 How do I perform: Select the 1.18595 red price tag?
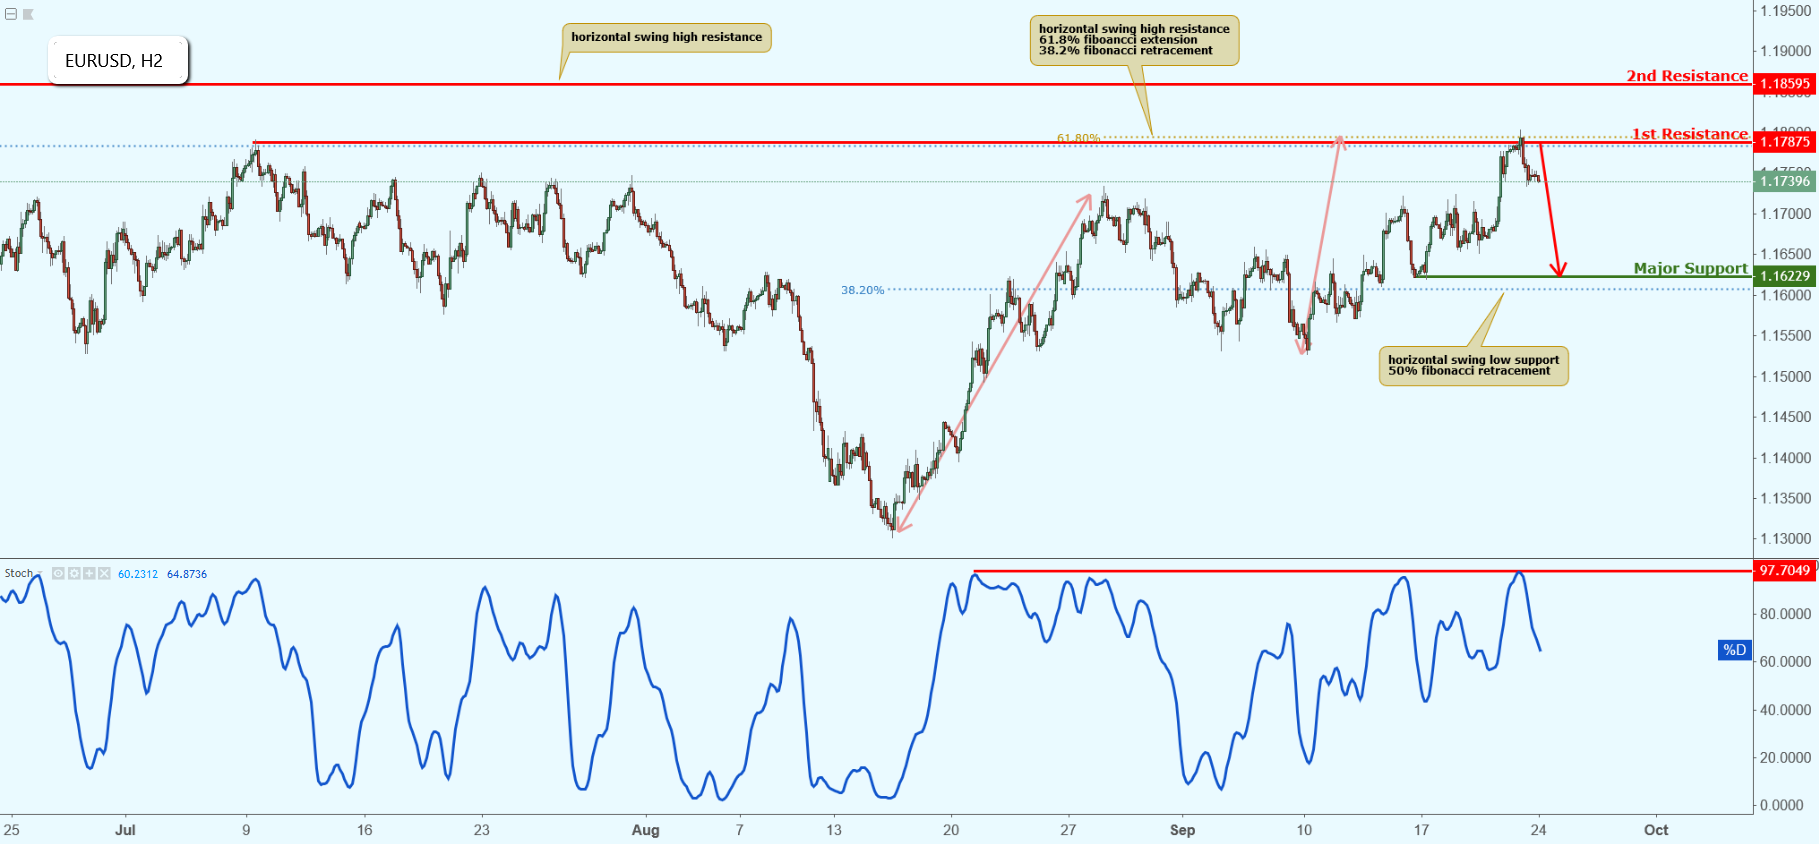[x=1785, y=84]
